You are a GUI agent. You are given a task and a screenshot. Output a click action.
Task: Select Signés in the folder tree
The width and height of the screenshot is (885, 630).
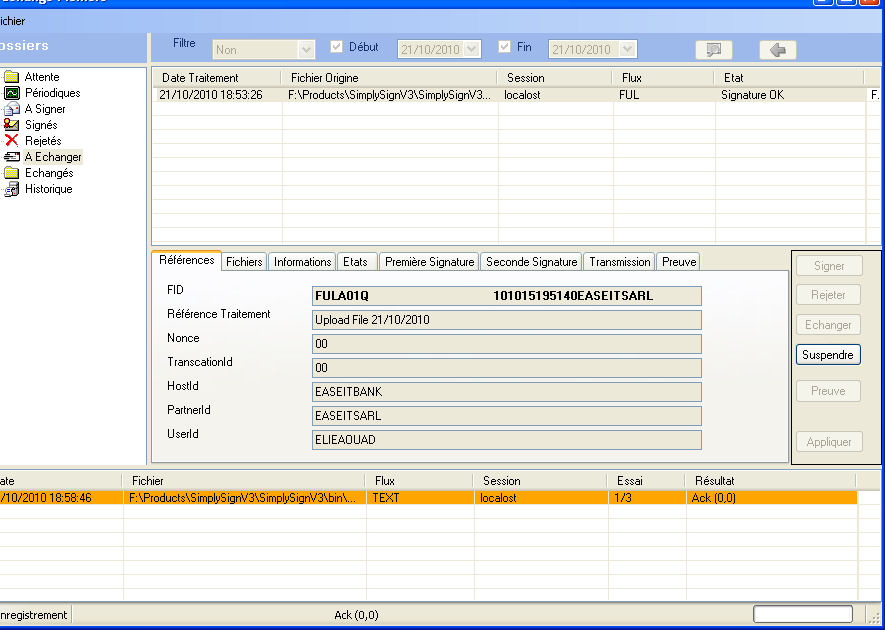(x=41, y=125)
